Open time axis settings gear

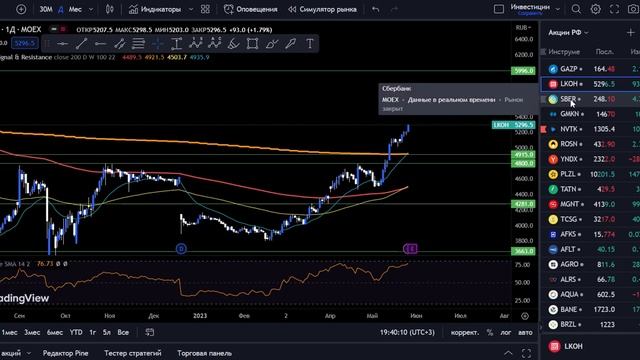click(525, 316)
